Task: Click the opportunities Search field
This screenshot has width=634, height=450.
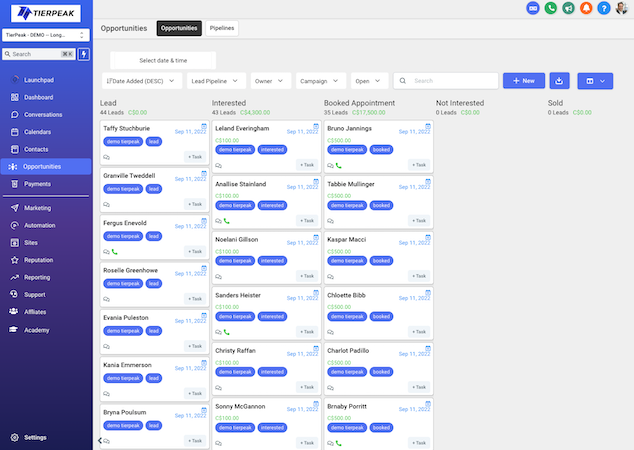Action: coord(450,80)
